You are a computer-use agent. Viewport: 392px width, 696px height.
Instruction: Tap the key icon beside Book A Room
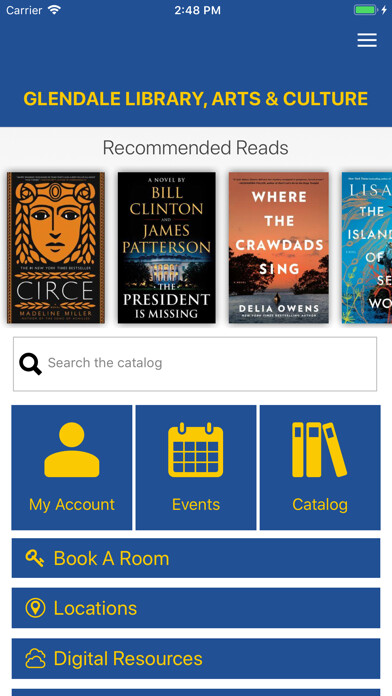click(35, 558)
